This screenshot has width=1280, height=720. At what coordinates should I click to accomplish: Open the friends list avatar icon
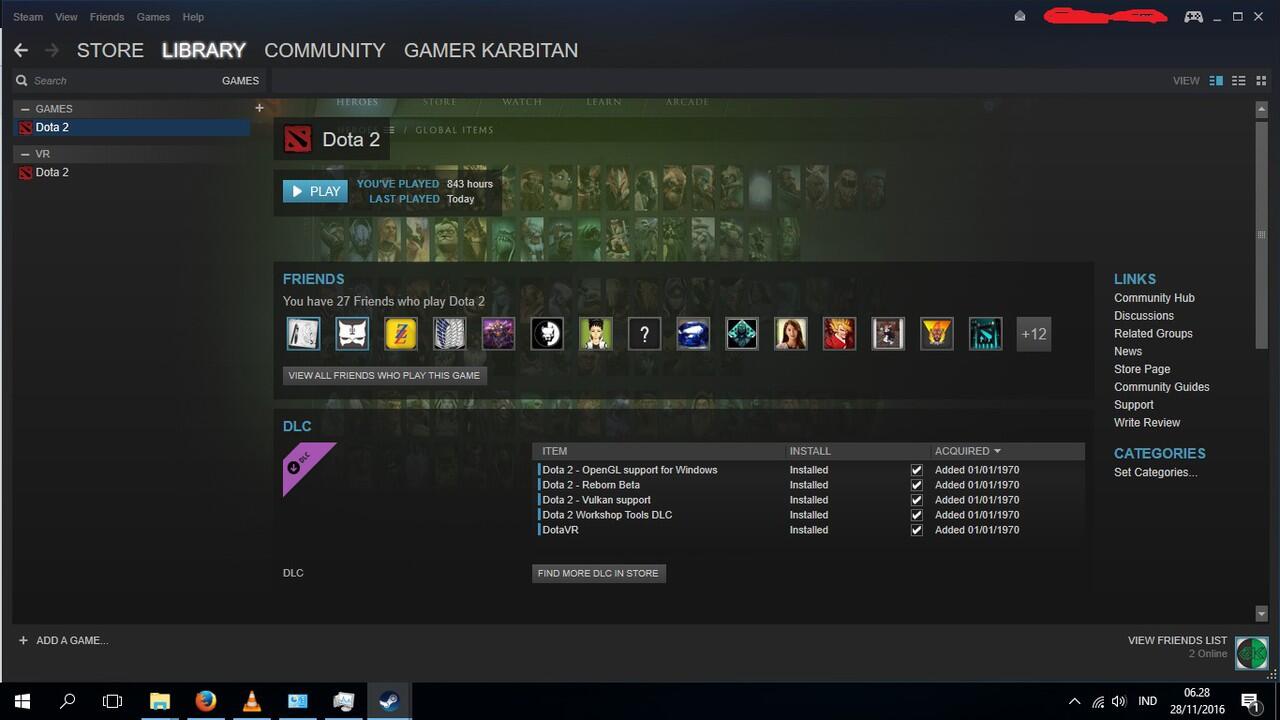[x=1251, y=653]
